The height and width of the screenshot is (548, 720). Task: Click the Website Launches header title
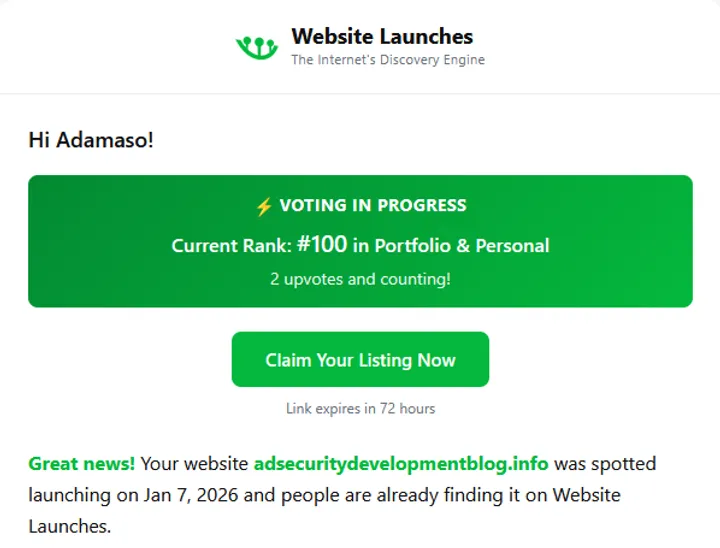tap(382, 37)
